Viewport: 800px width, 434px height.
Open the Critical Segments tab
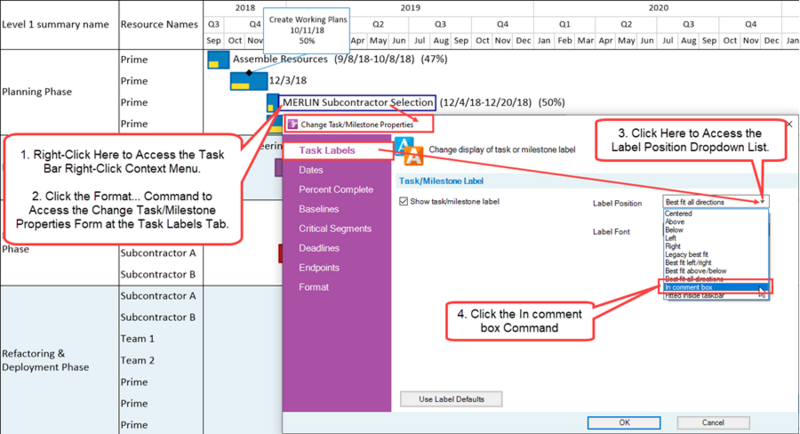pyautogui.click(x=335, y=228)
